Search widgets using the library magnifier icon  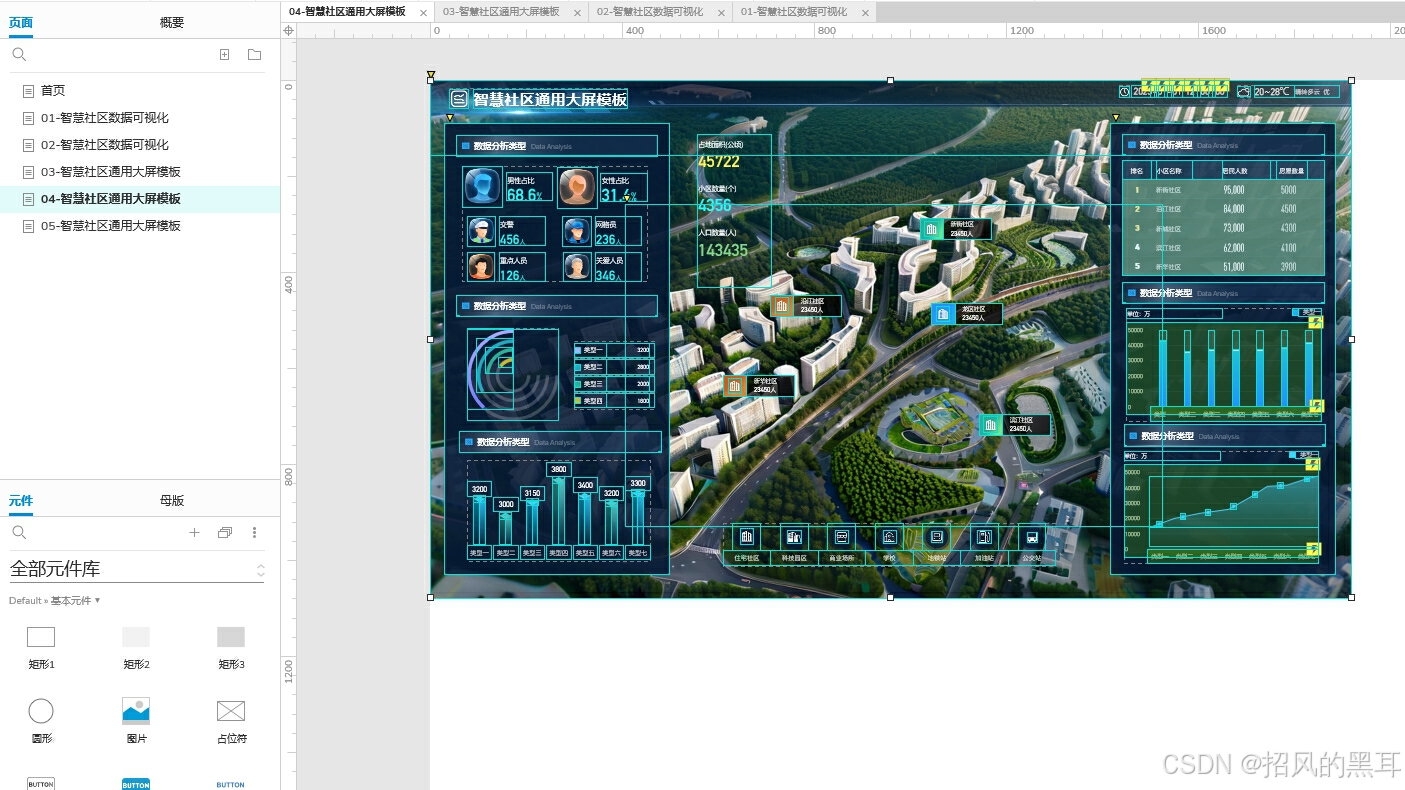tap(19, 533)
